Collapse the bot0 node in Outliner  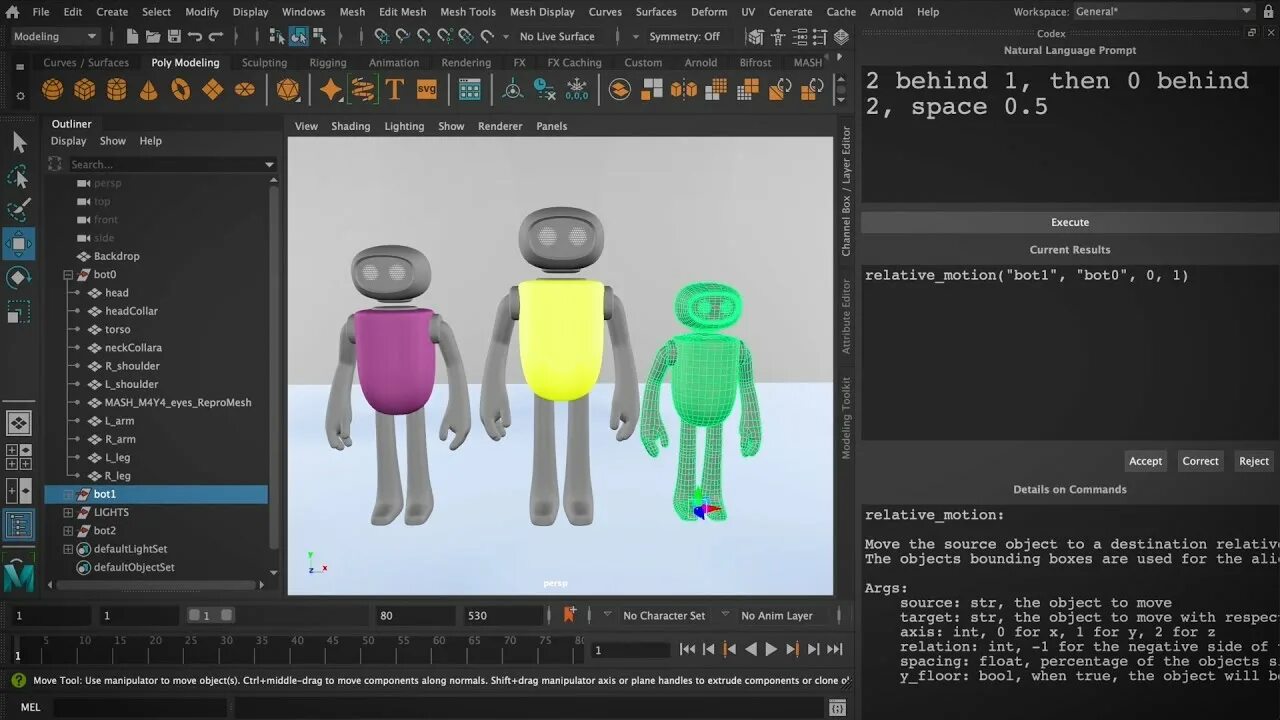tap(68, 274)
